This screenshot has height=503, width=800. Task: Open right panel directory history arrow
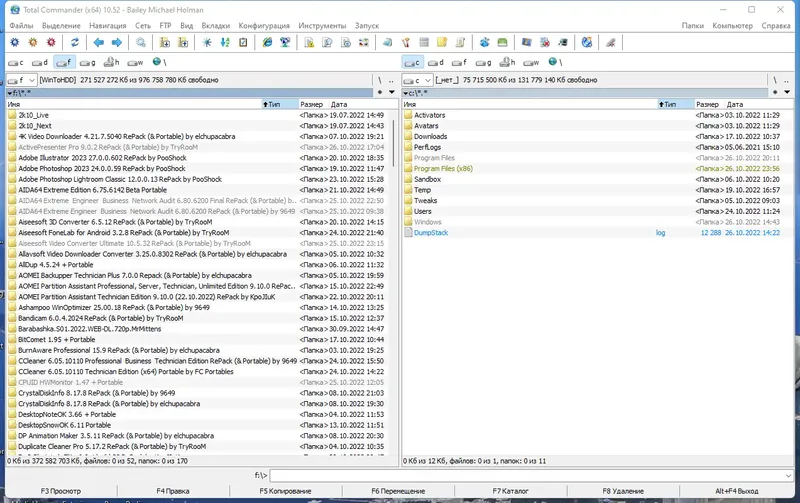pos(787,92)
